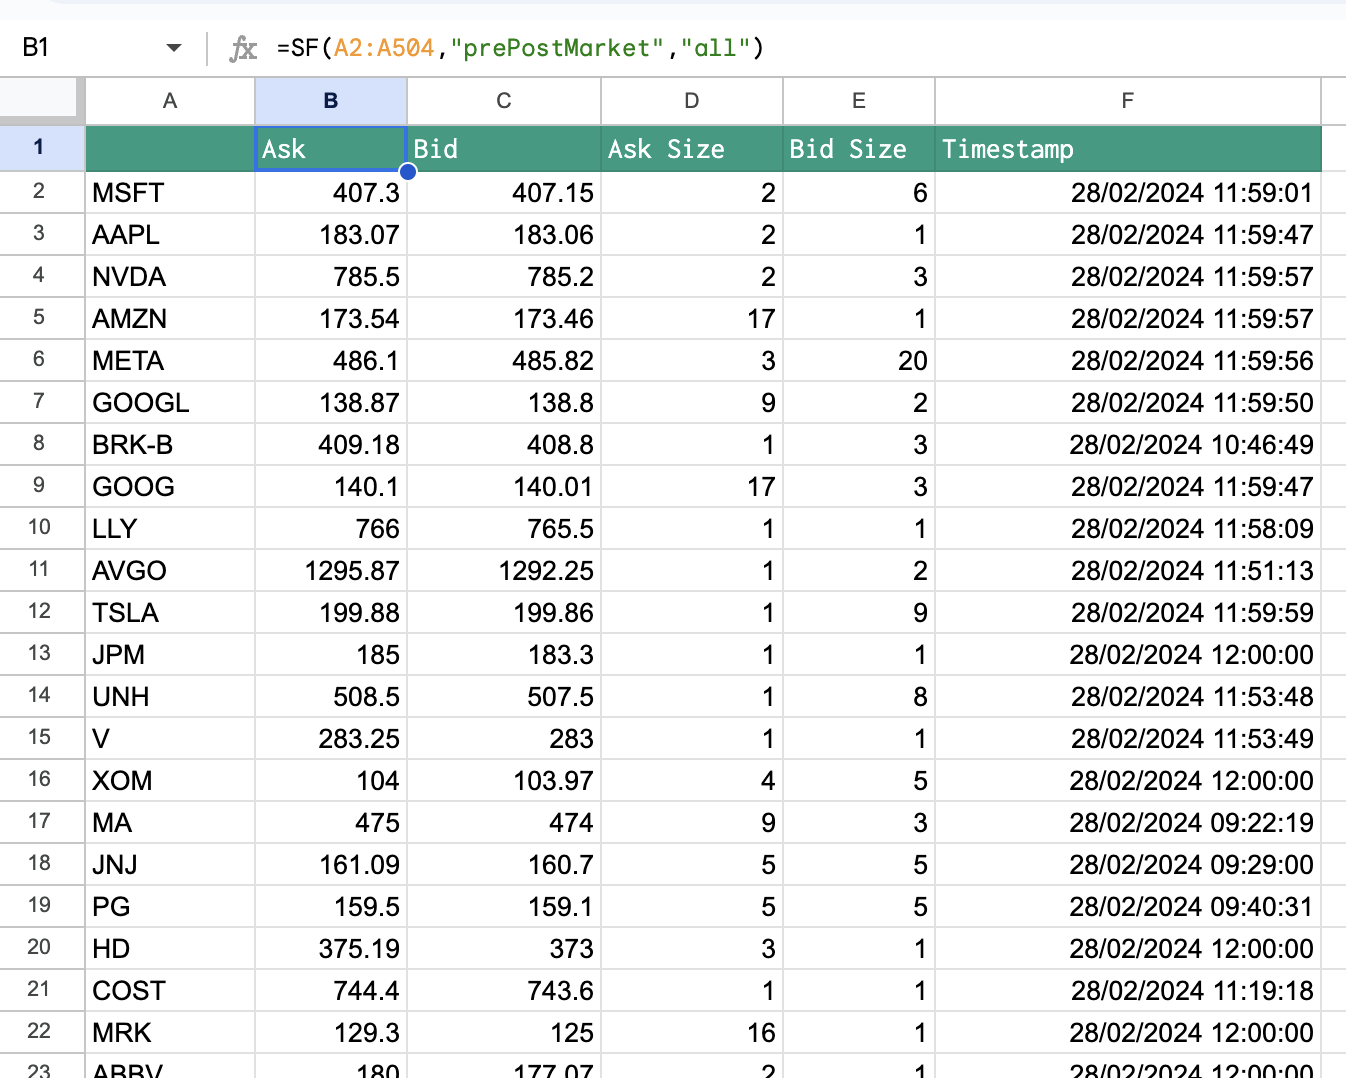
Task: Select column D header
Action: click(692, 101)
